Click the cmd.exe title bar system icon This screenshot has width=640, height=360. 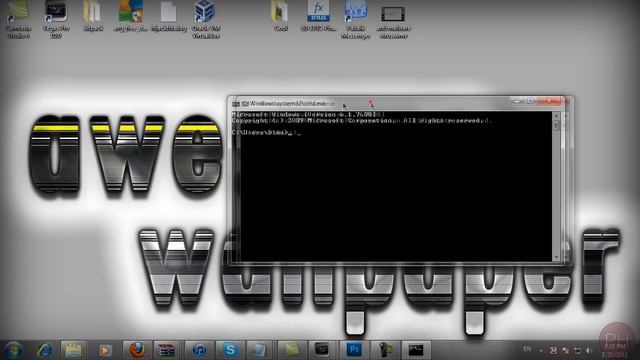pyautogui.click(x=236, y=104)
